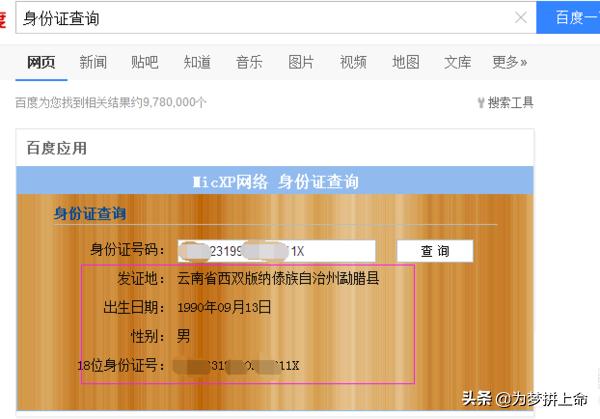
Task: Open the 贴吧 tab
Action: coord(145,62)
